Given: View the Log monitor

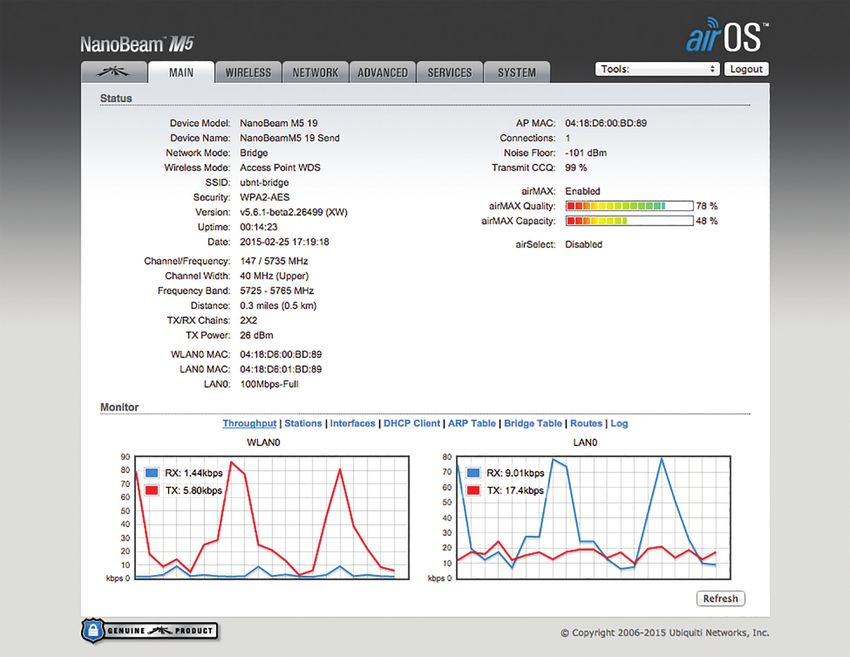Looking at the screenshot, I should (x=619, y=423).
